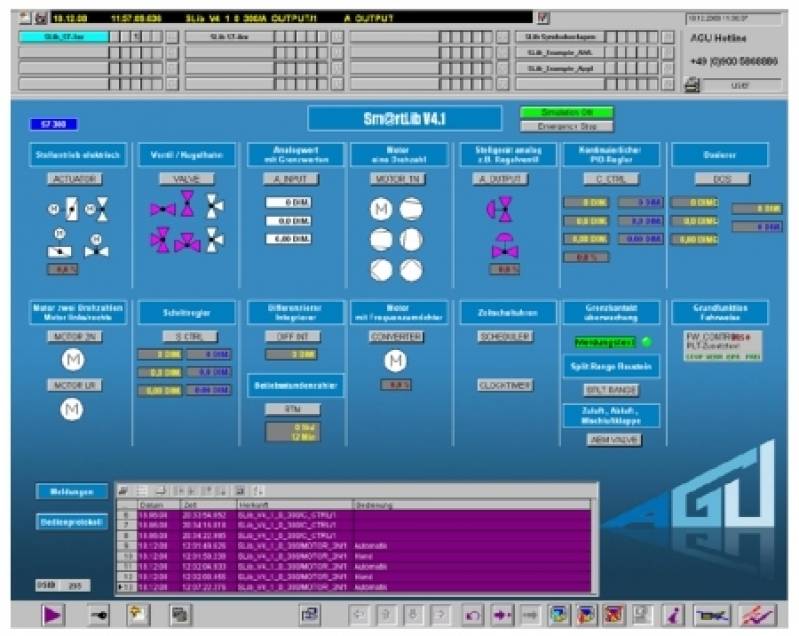Click the Zeit column header
The height and width of the screenshot is (636, 799).
208,505
